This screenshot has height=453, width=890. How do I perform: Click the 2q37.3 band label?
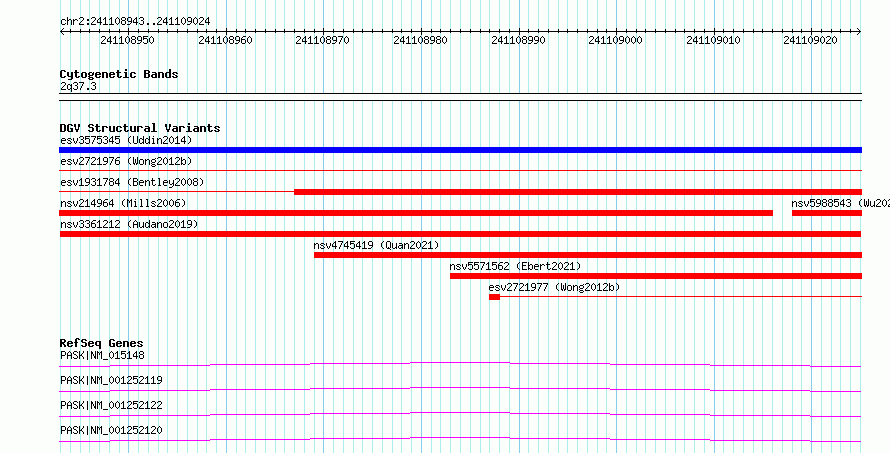tap(78, 86)
